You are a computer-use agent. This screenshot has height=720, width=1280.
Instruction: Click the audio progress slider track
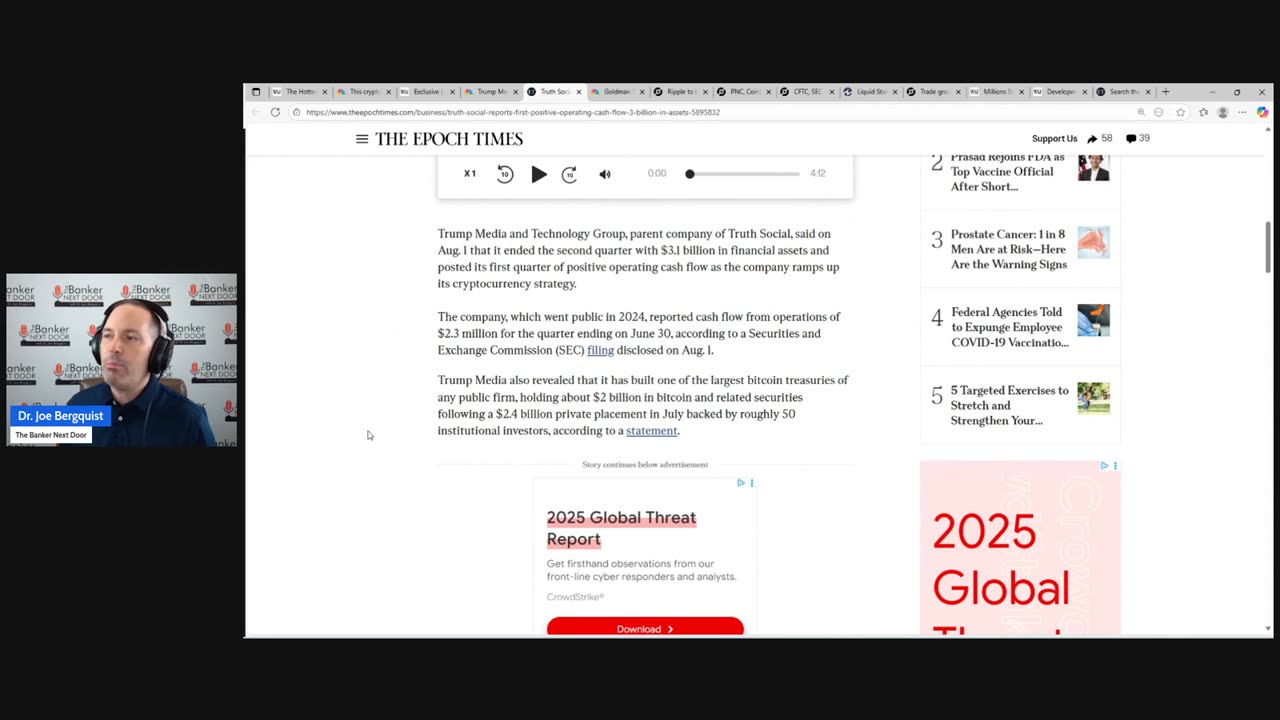tap(744, 174)
